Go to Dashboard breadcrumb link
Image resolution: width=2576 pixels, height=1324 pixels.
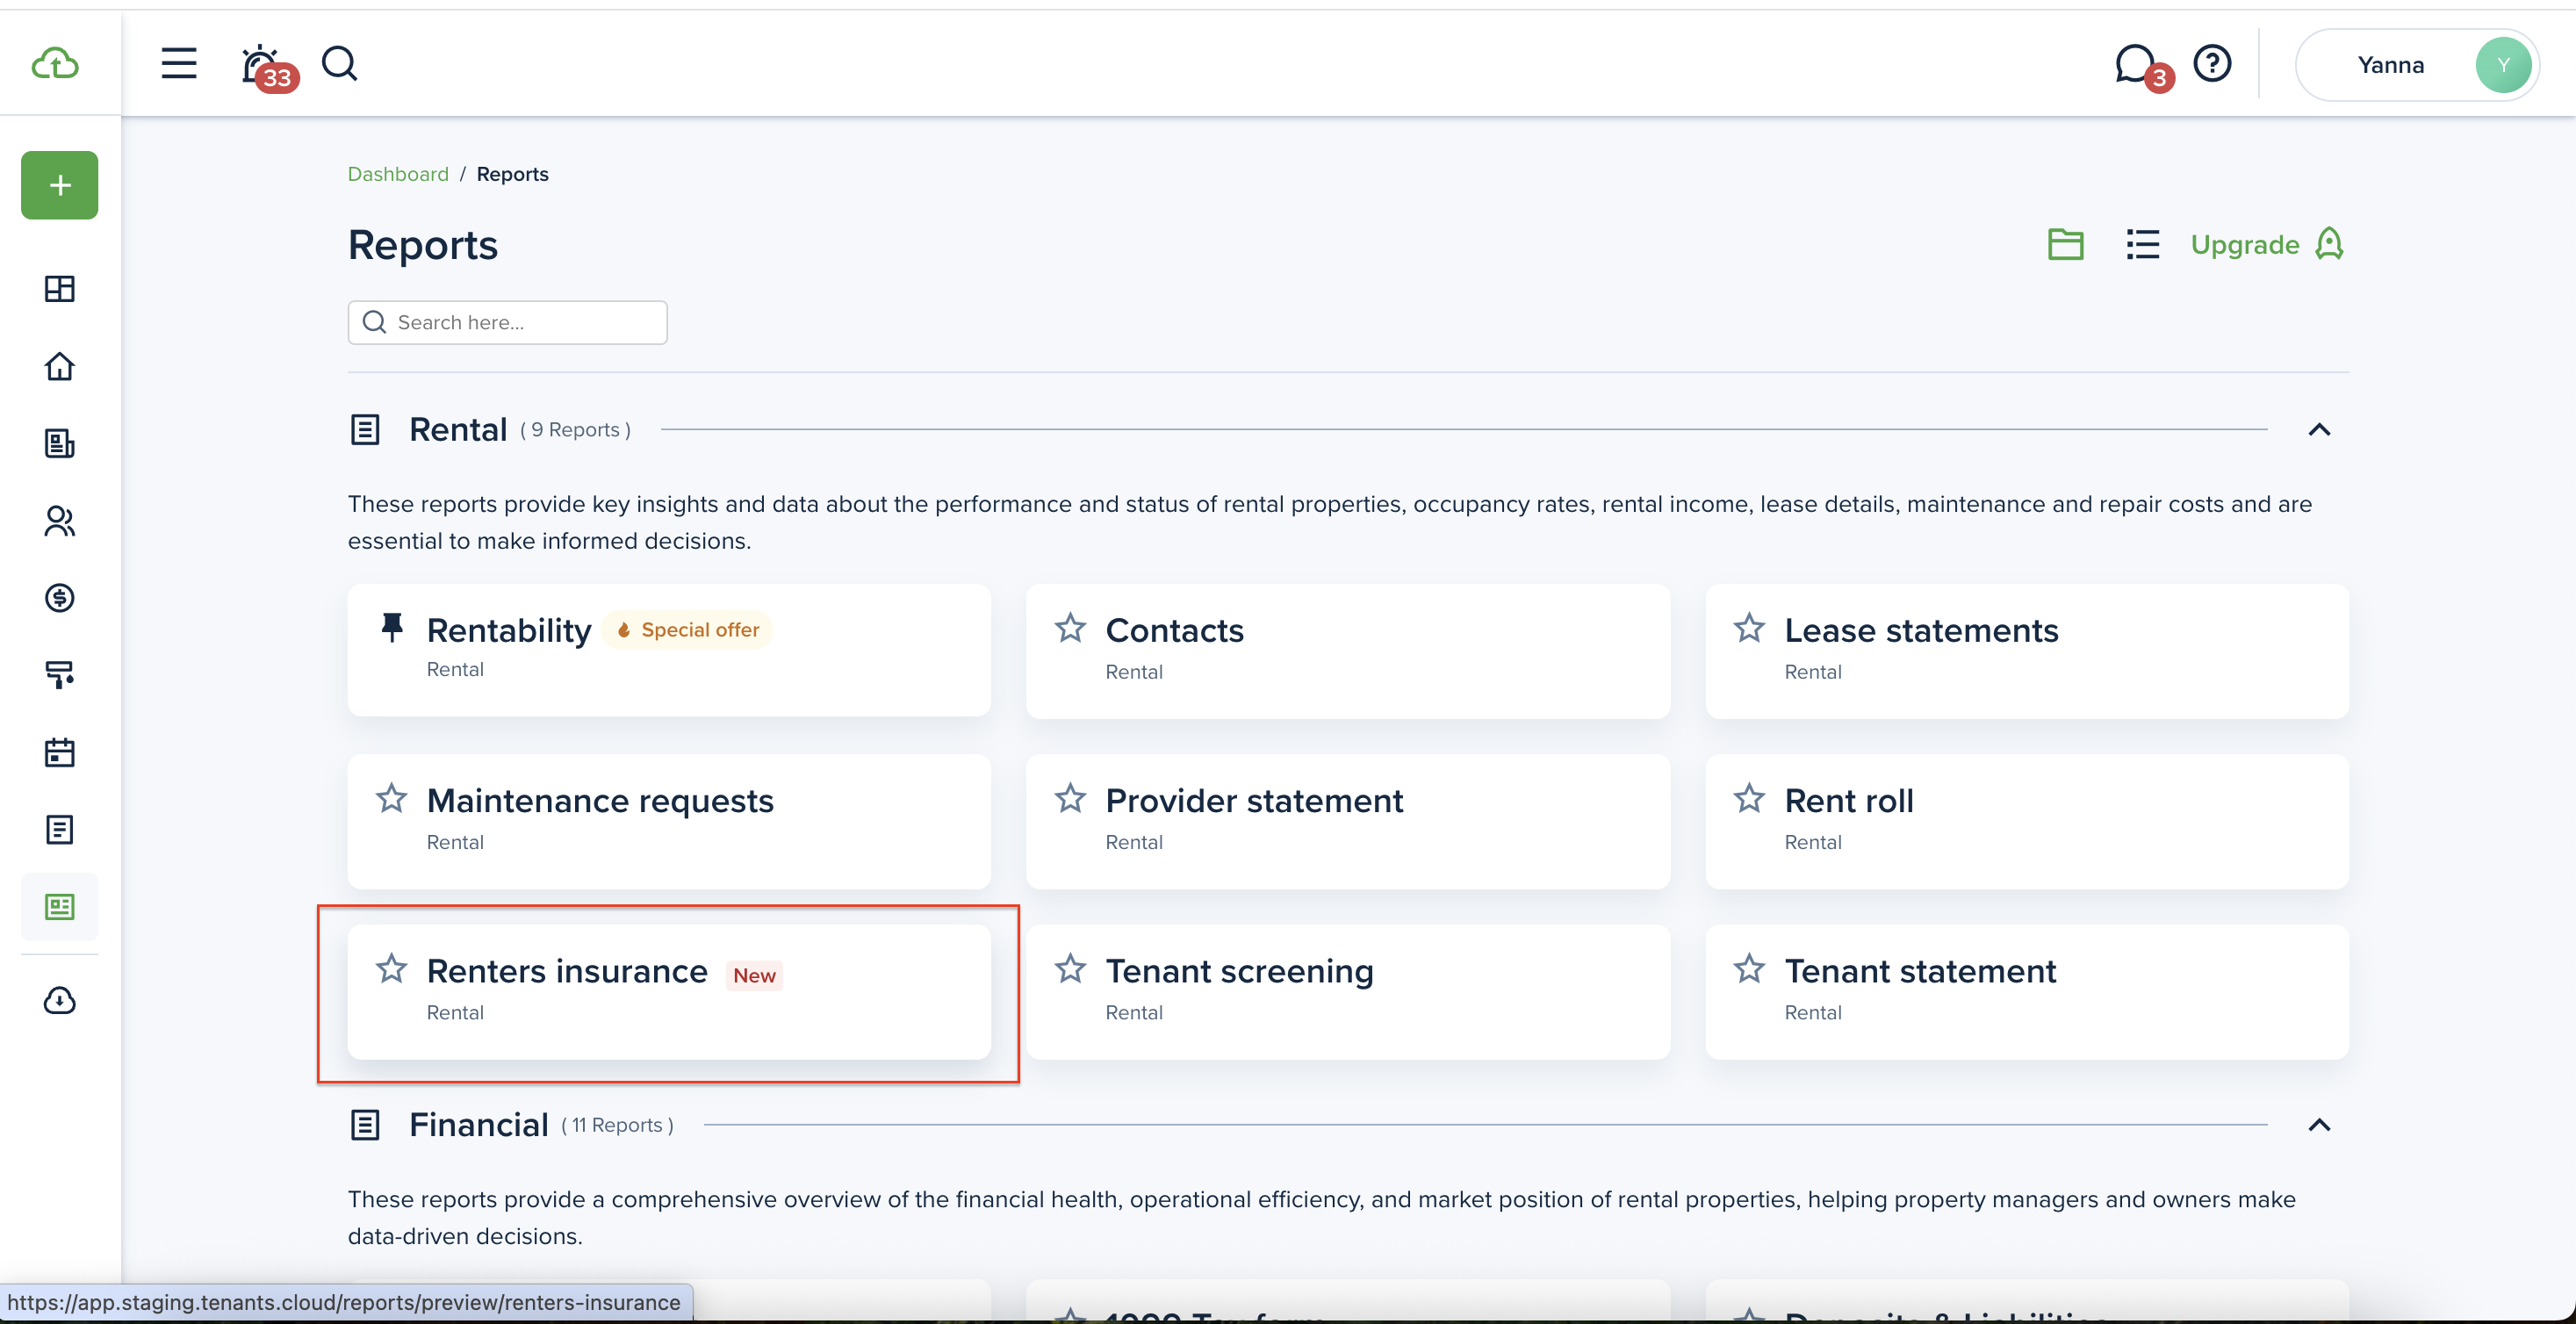coord(398,174)
